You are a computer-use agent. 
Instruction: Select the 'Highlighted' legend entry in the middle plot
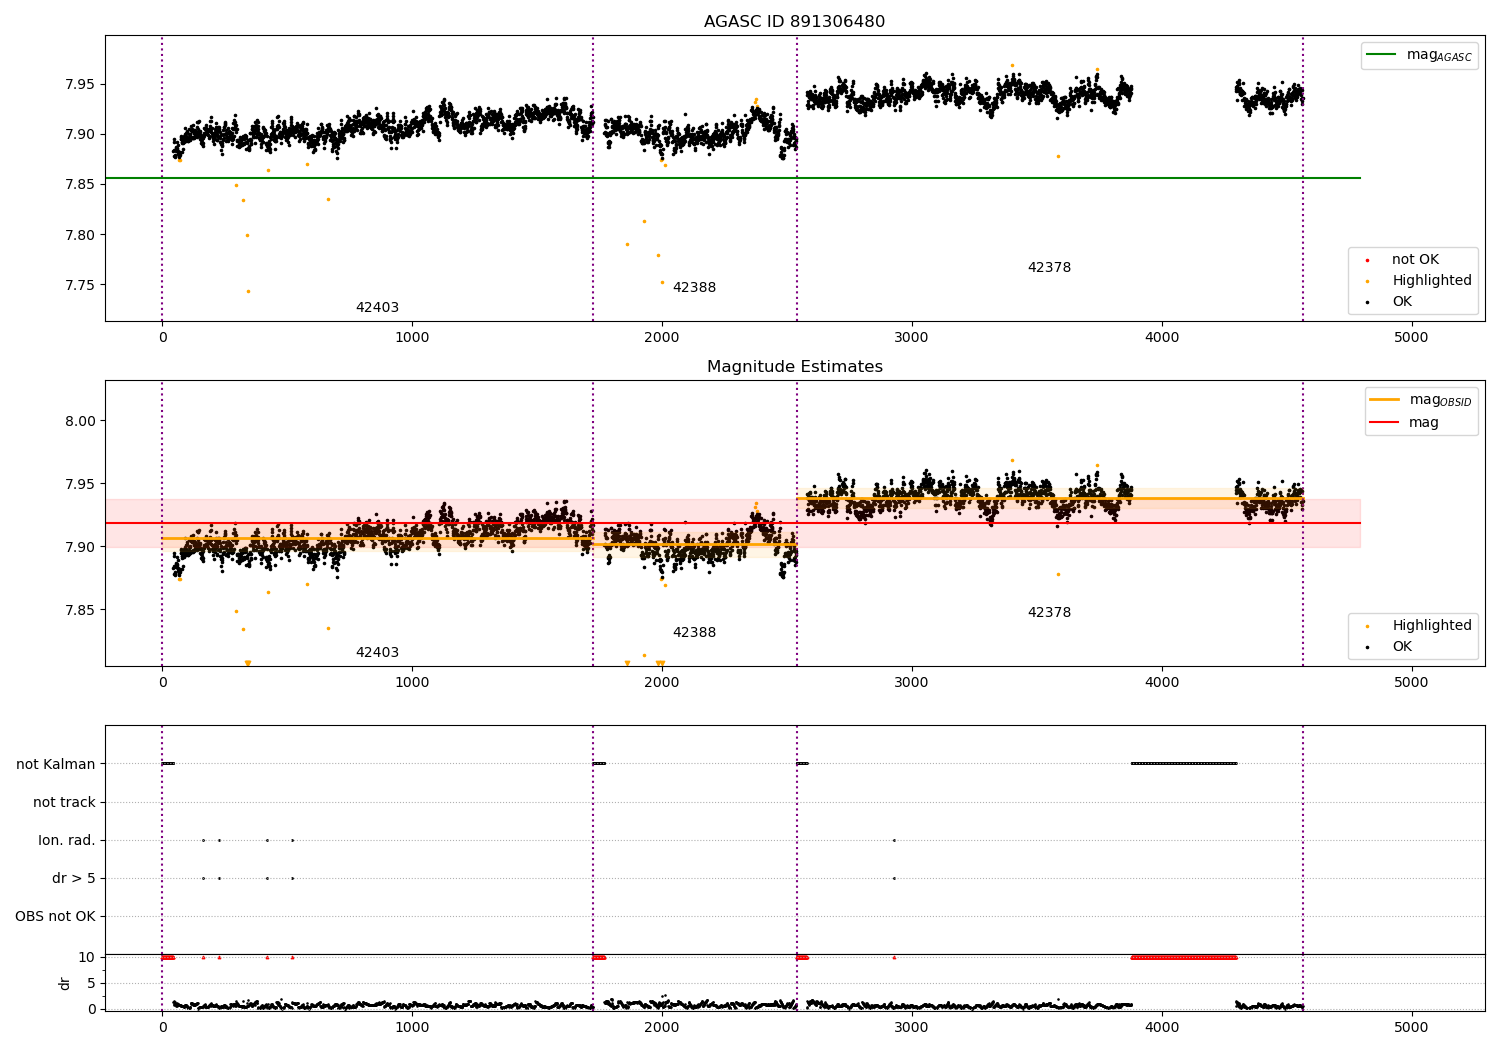coord(1432,626)
